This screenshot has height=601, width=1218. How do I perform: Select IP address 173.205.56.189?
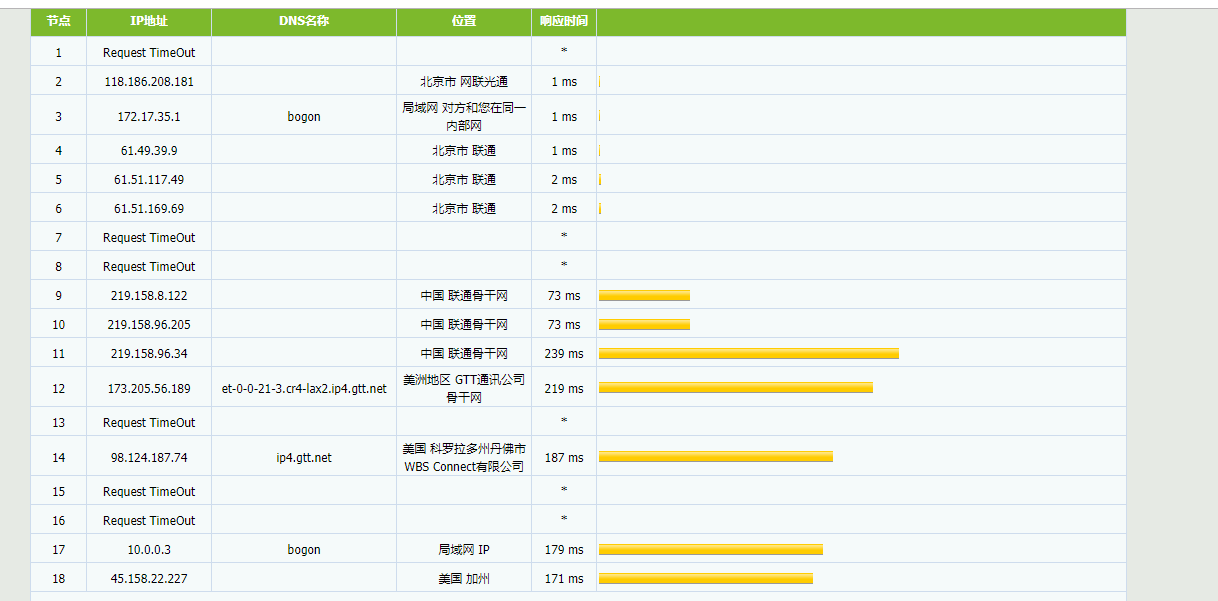click(x=149, y=389)
